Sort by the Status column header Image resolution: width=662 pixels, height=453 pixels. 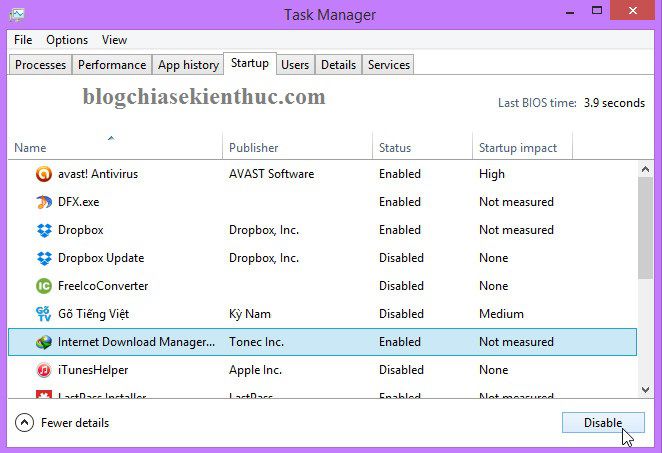[422, 146]
